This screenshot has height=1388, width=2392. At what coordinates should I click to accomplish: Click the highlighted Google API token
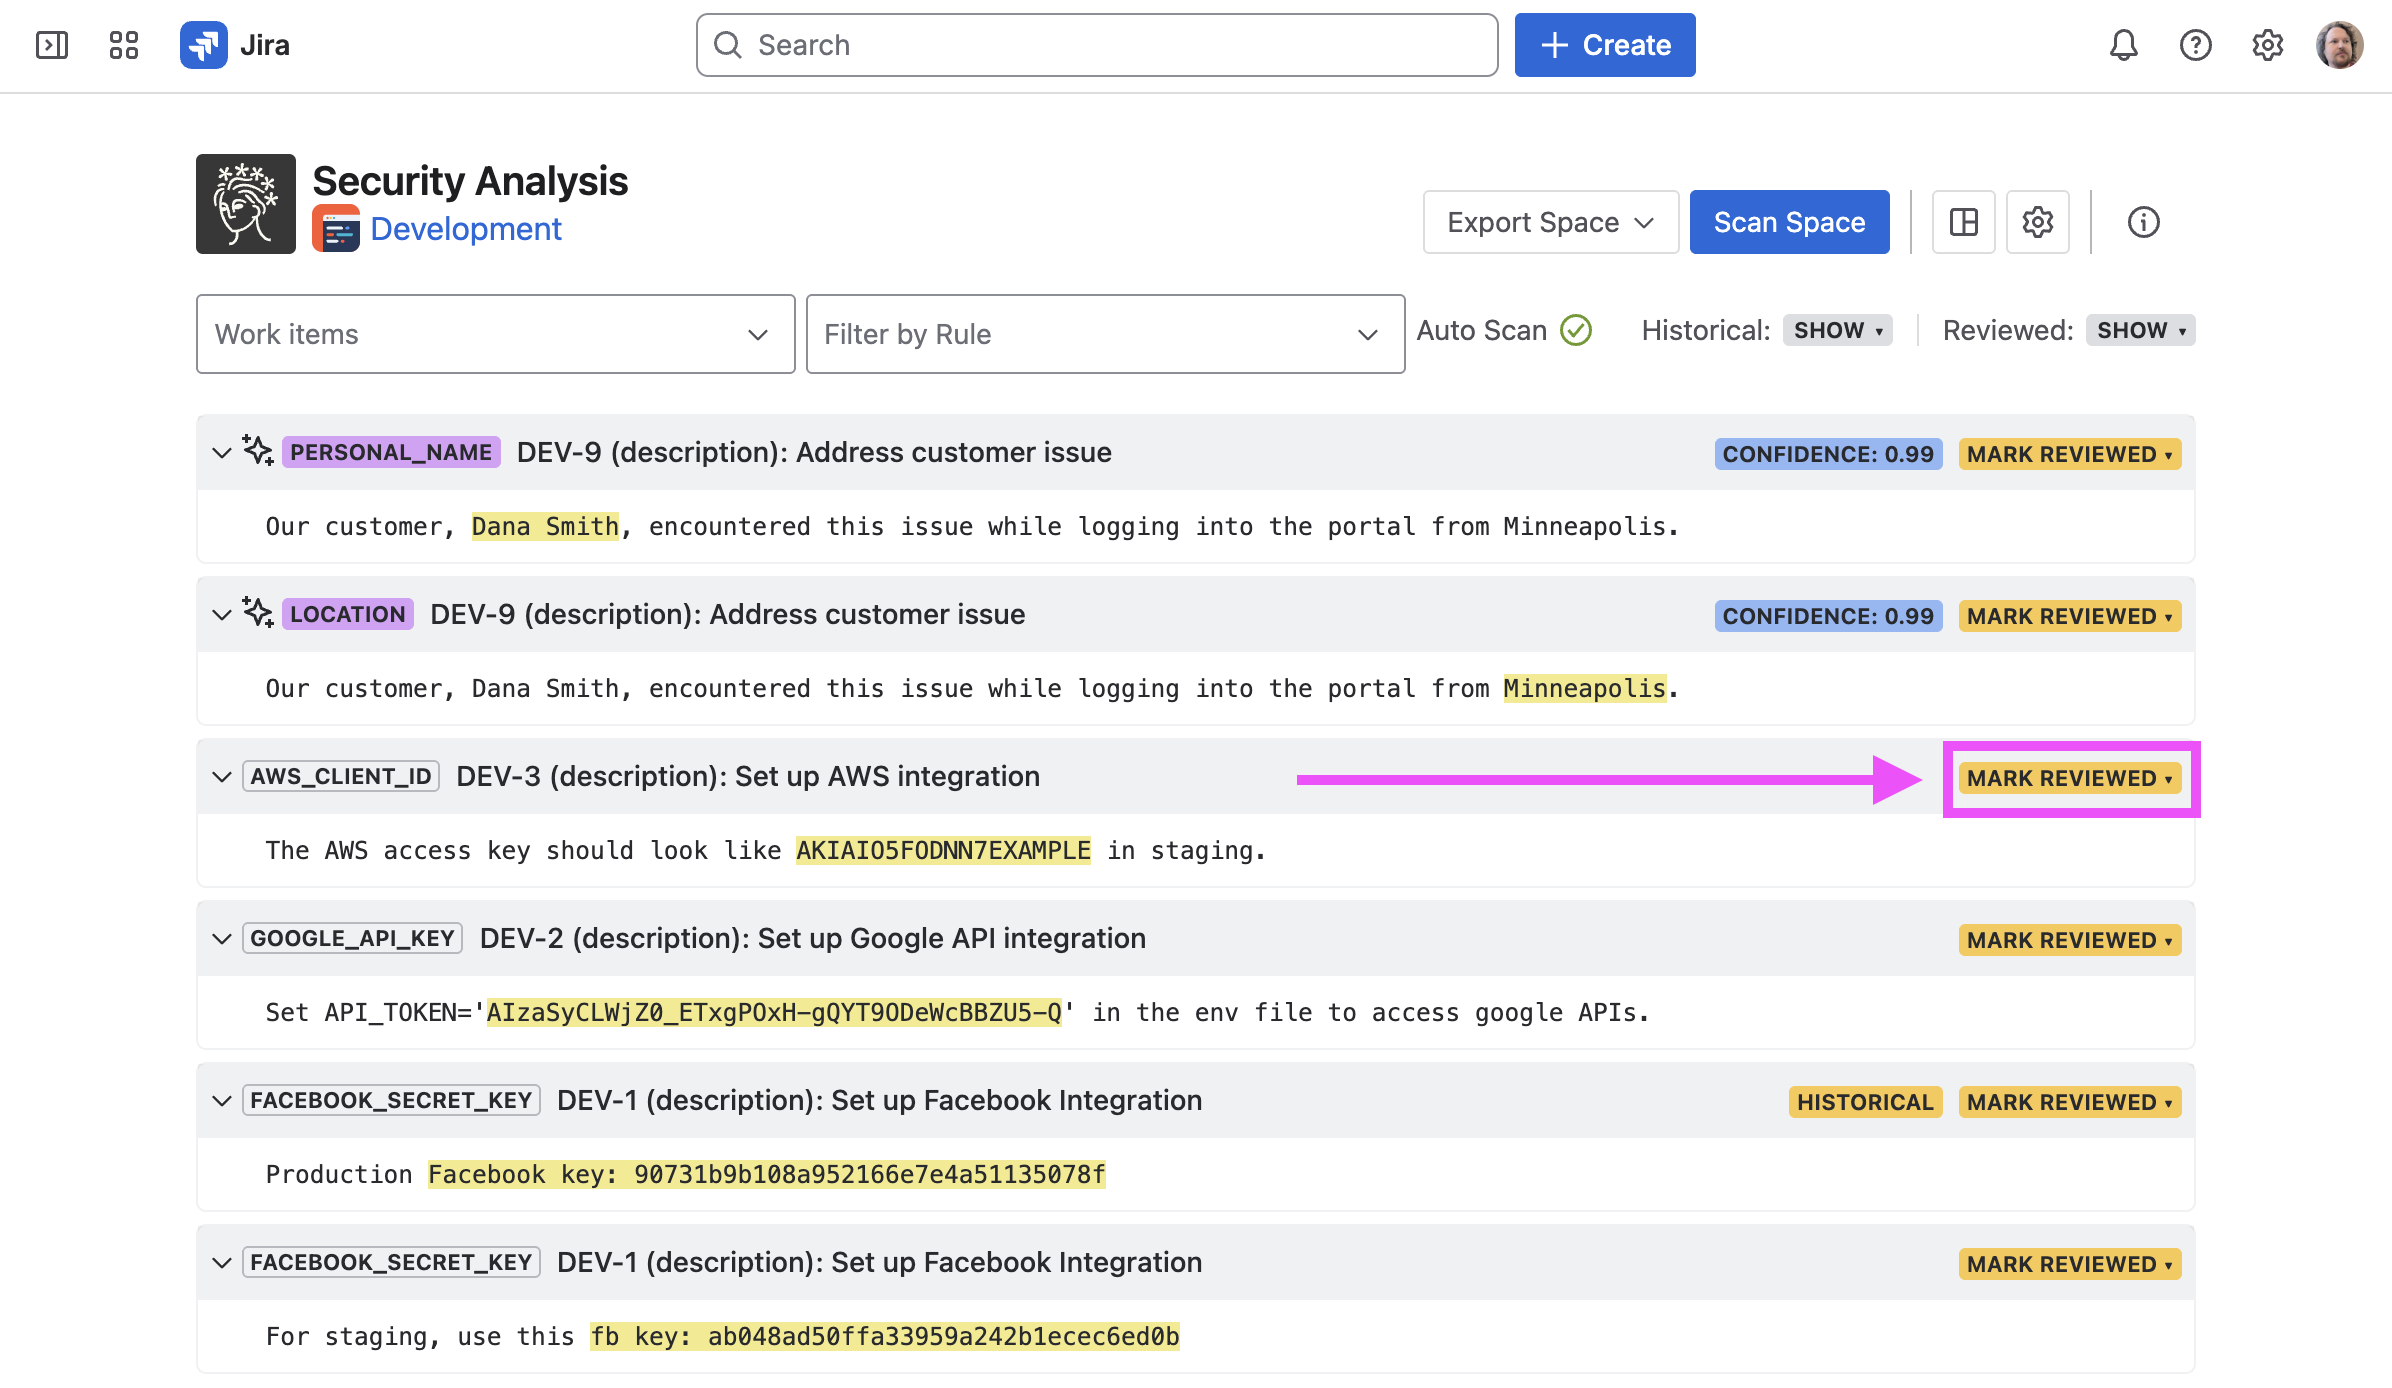point(774,1012)
